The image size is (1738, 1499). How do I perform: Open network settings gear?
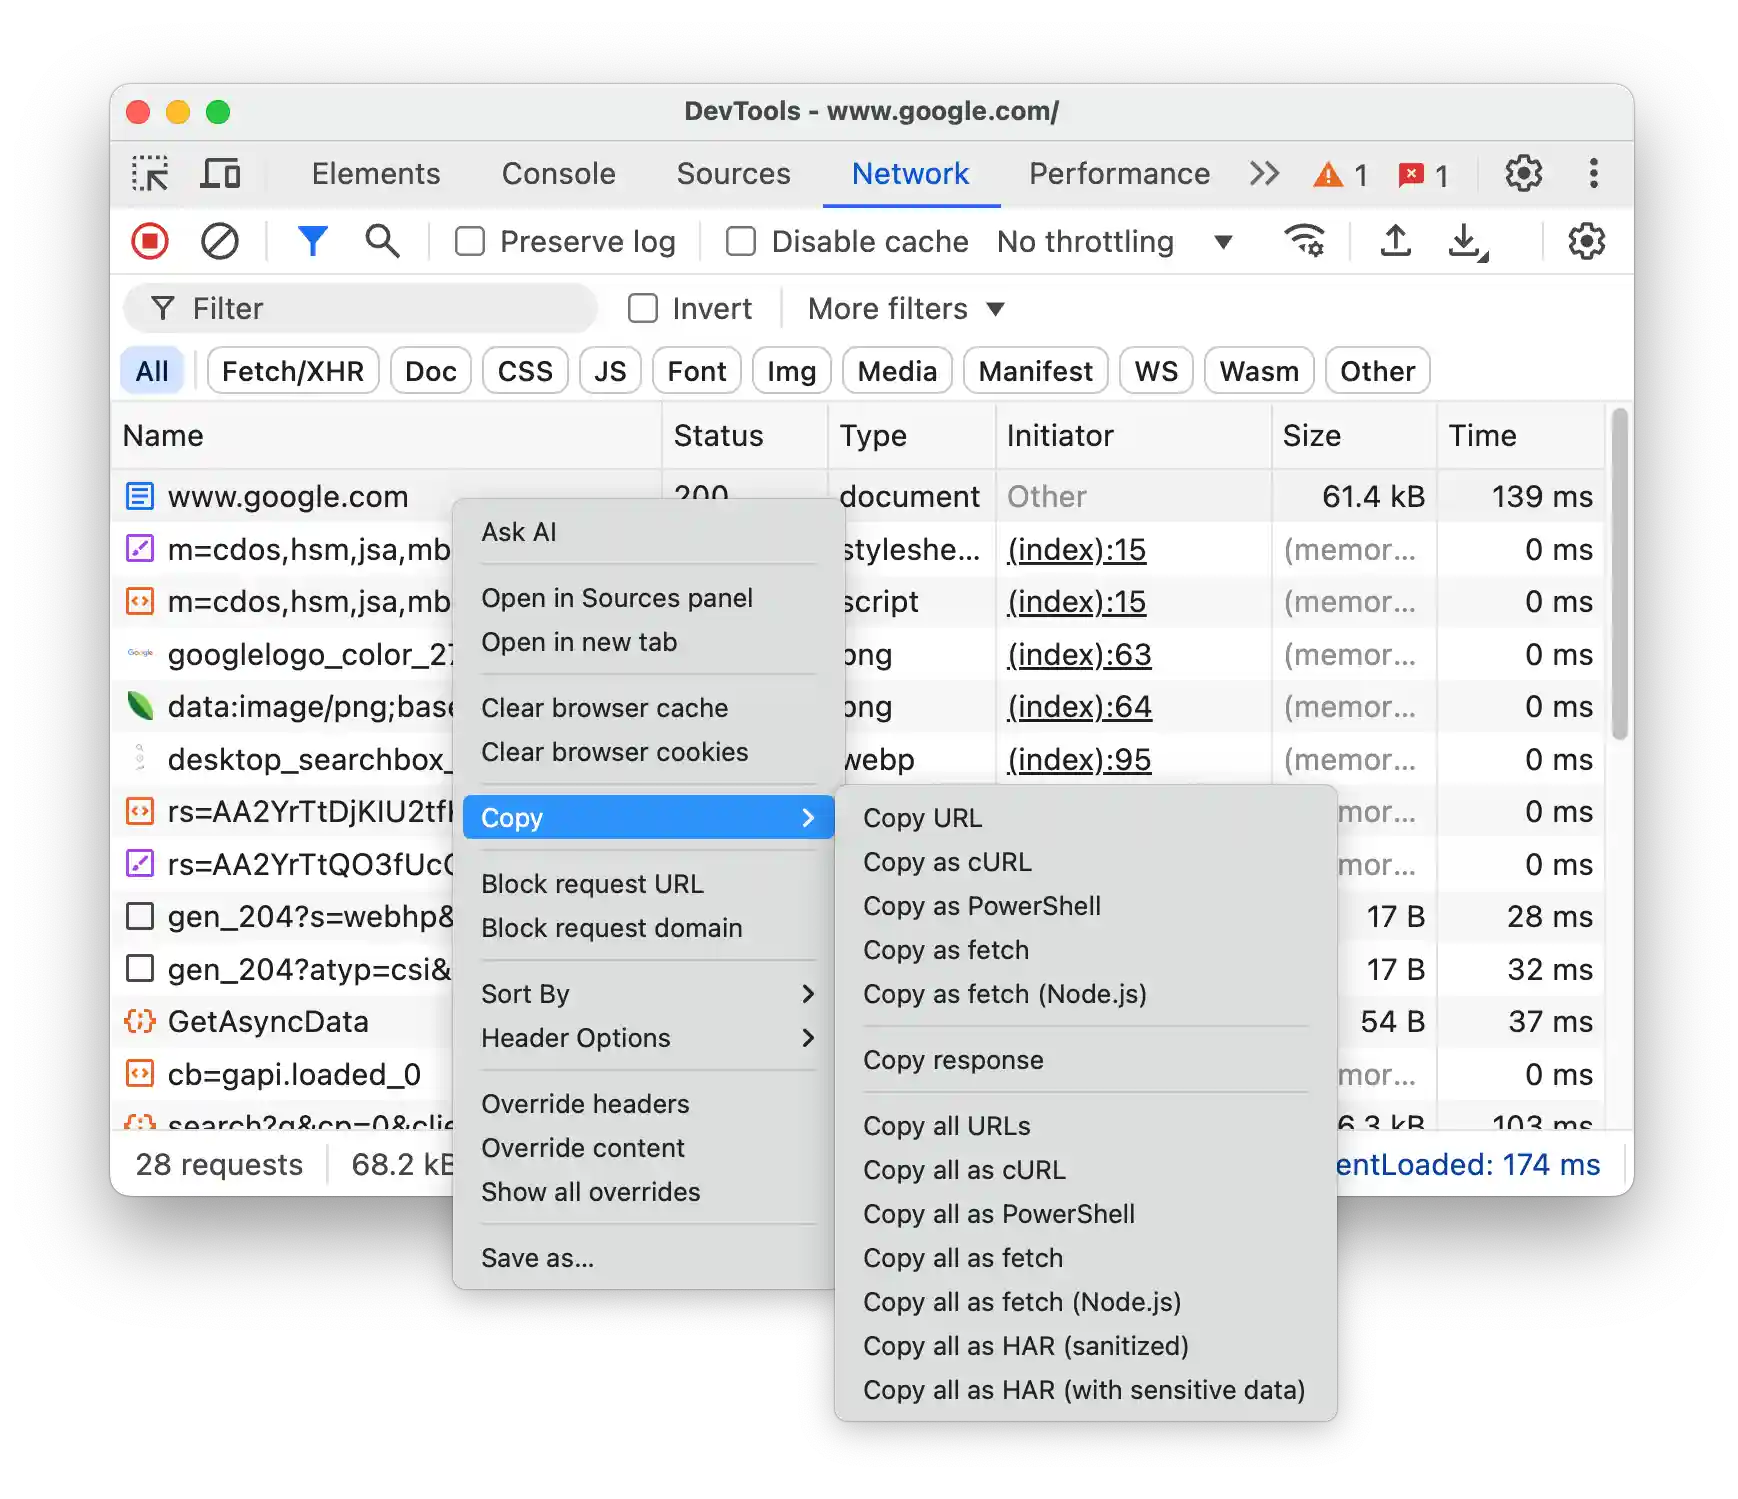1585,241
